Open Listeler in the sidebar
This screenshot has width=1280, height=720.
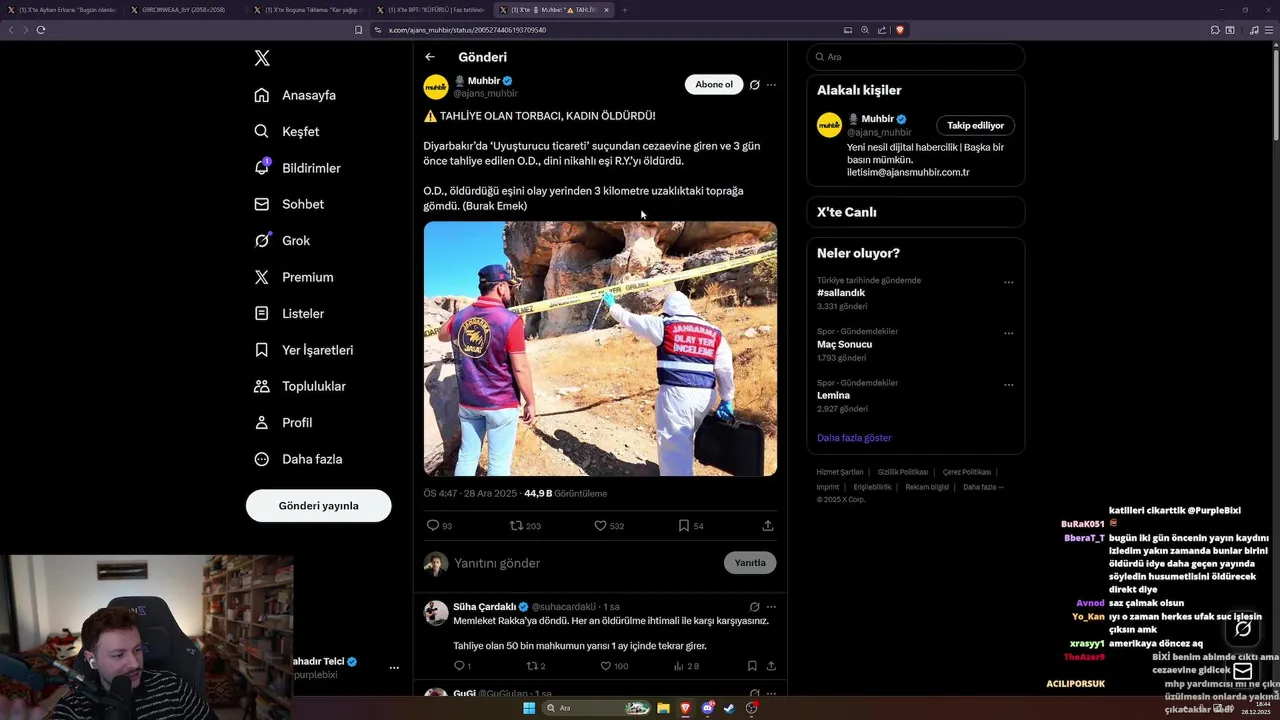[289, 313]
